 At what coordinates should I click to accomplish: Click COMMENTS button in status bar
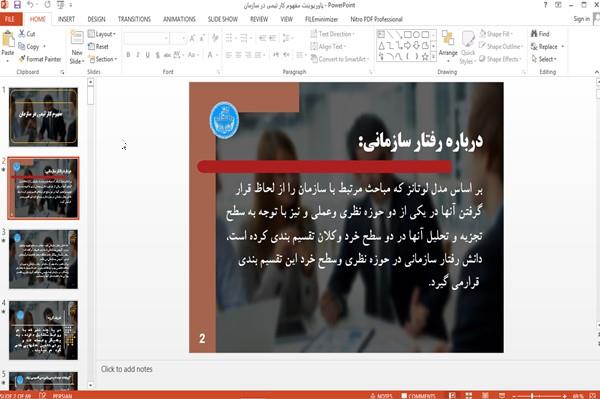coord(418,396)
